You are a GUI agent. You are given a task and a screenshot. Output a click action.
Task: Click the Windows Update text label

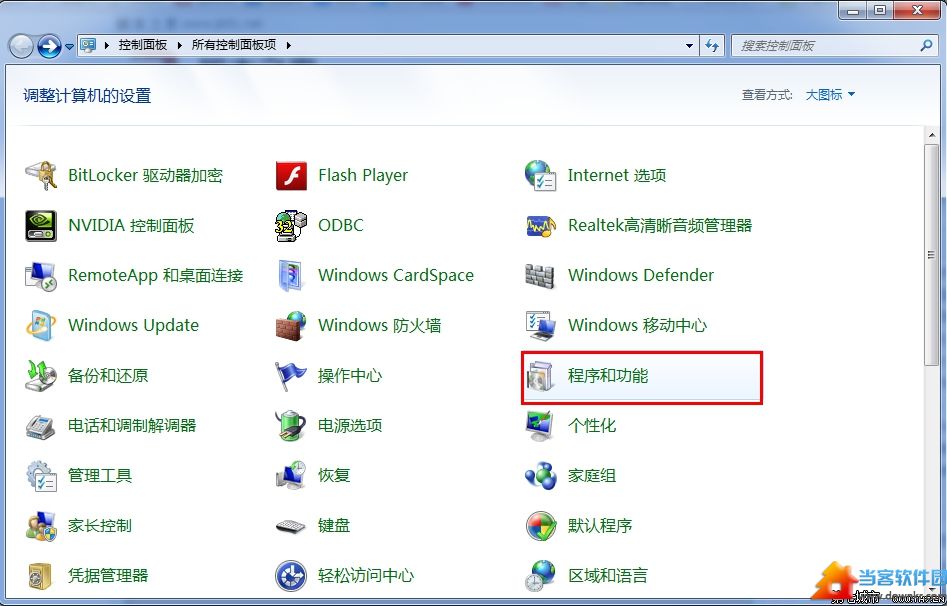(x=133, y=326)
